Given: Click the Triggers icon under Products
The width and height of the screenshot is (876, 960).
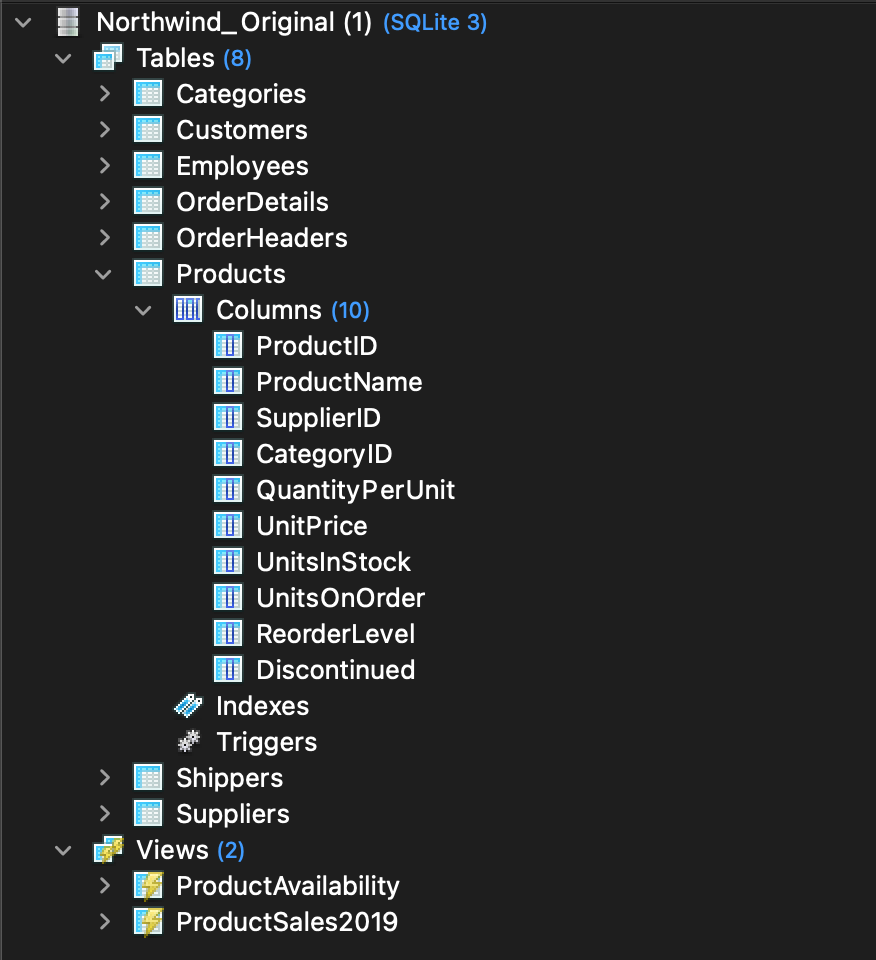Looking at the screenshot, I should [188, 741].
